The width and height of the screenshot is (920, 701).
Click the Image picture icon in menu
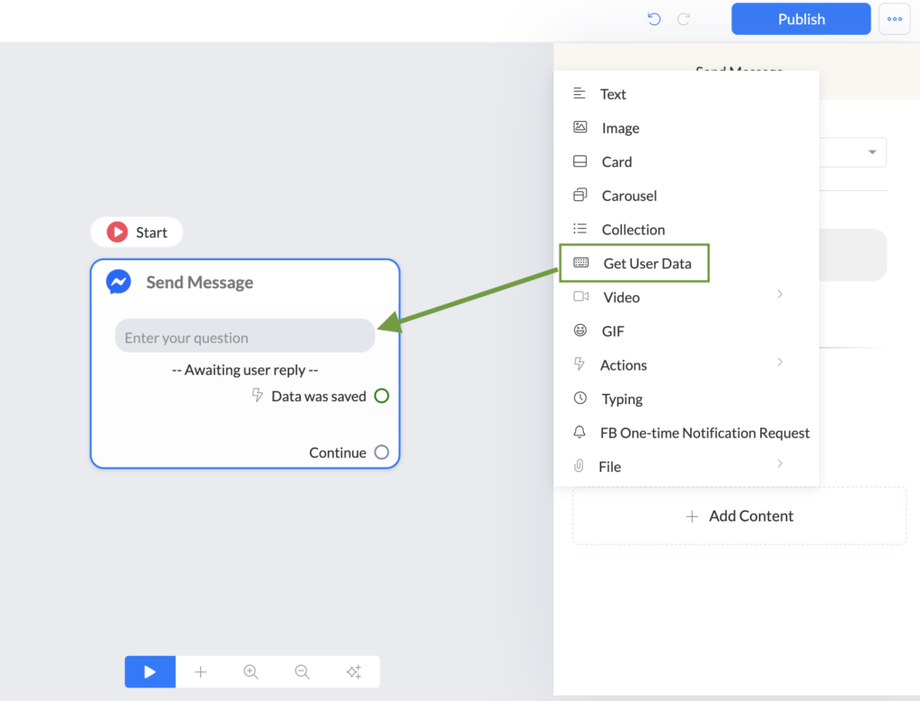580,127
